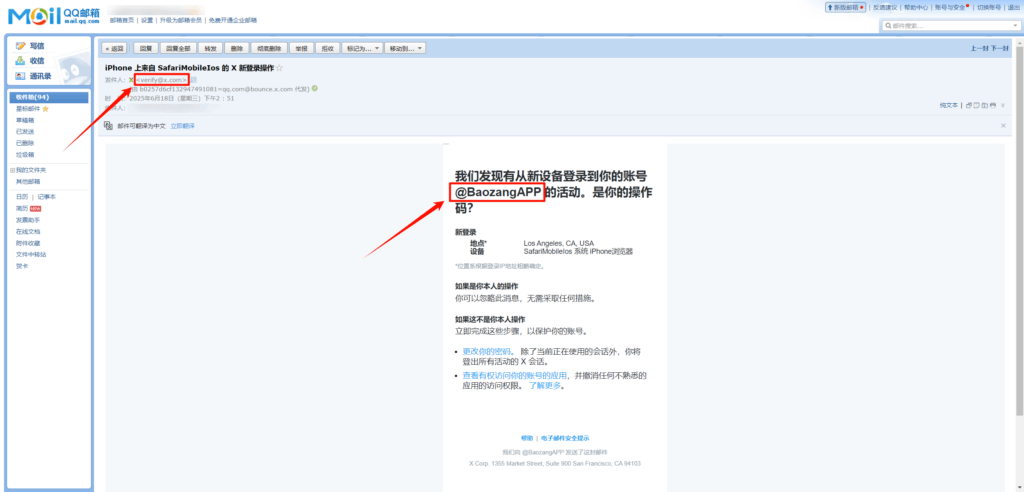Open 附件收藏 in sidebar

[28, 243]
